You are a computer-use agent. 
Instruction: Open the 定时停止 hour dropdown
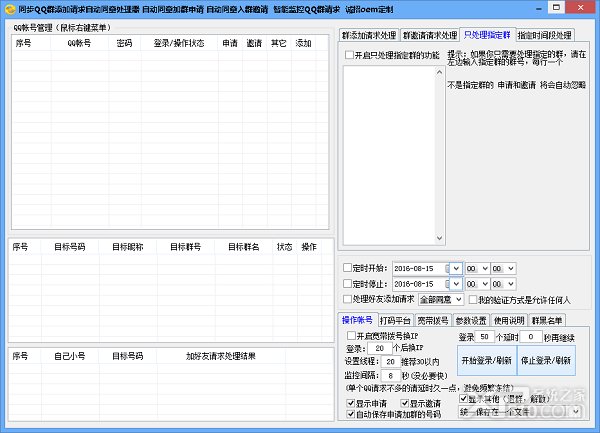tap(485, 284)
